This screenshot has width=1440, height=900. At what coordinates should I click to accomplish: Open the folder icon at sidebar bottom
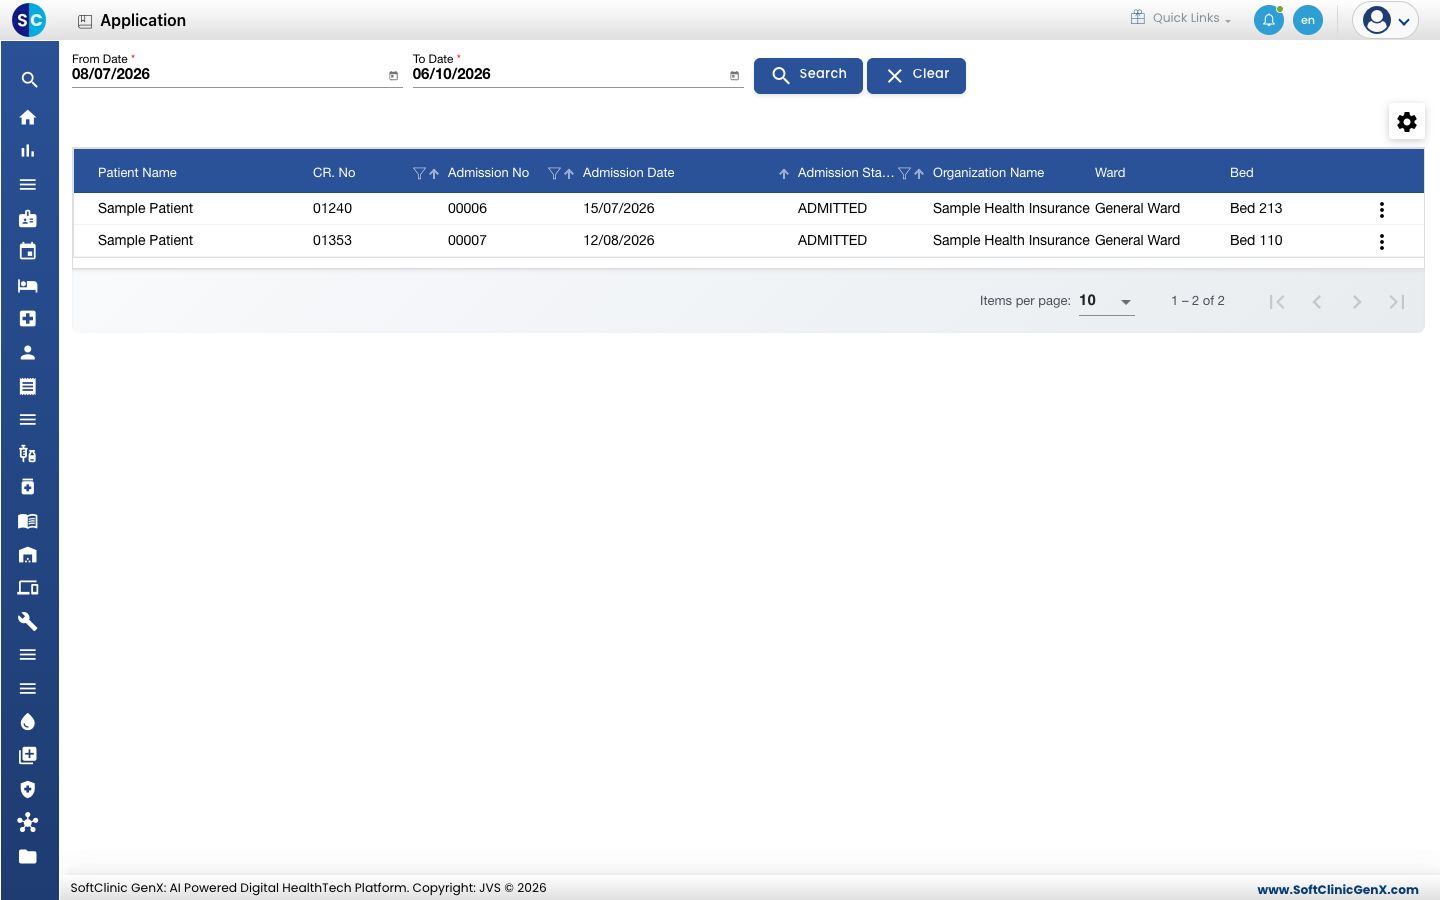click(28, 856)
